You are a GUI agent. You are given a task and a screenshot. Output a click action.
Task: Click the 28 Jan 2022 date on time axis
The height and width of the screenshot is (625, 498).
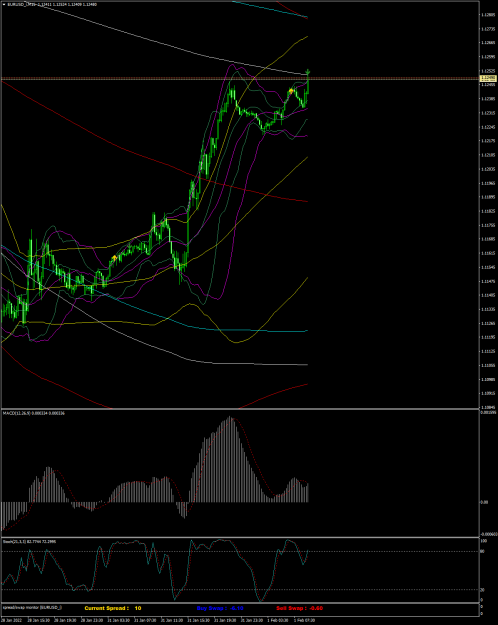click(12, 621)
